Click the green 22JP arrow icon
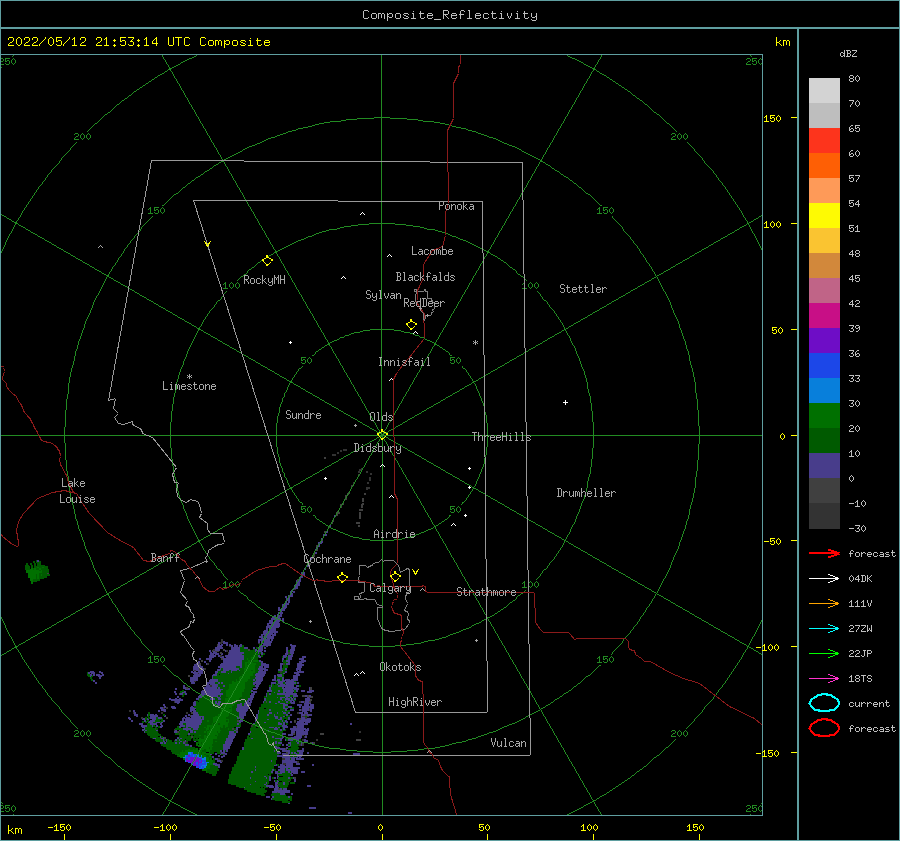Viewport: 900px width, 841px height. tap(824, 653)
